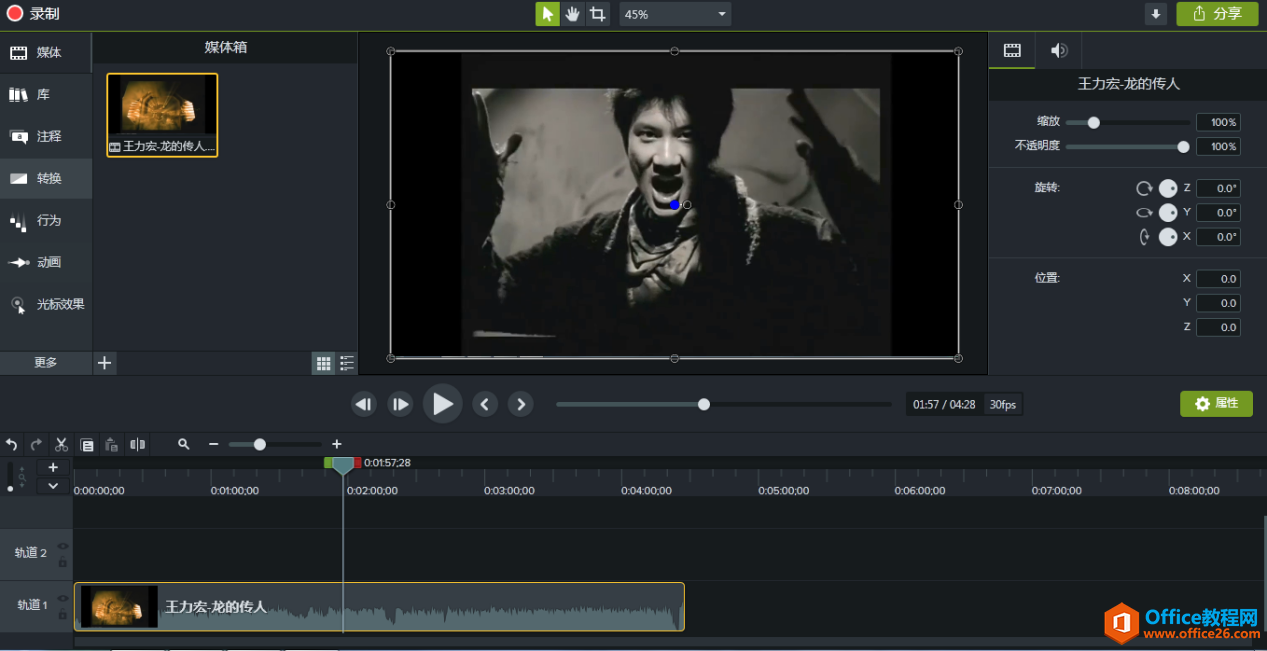Play the video with the play button

tap(442, 404)
